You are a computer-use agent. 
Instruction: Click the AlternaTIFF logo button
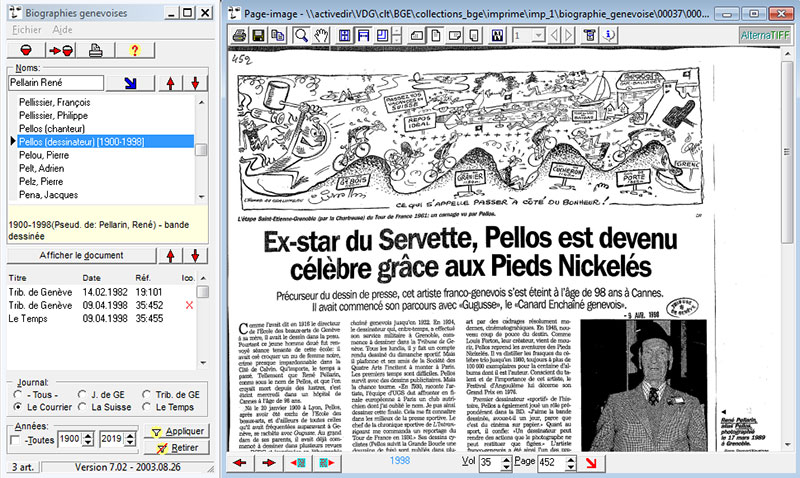click(x=765, y=35)
